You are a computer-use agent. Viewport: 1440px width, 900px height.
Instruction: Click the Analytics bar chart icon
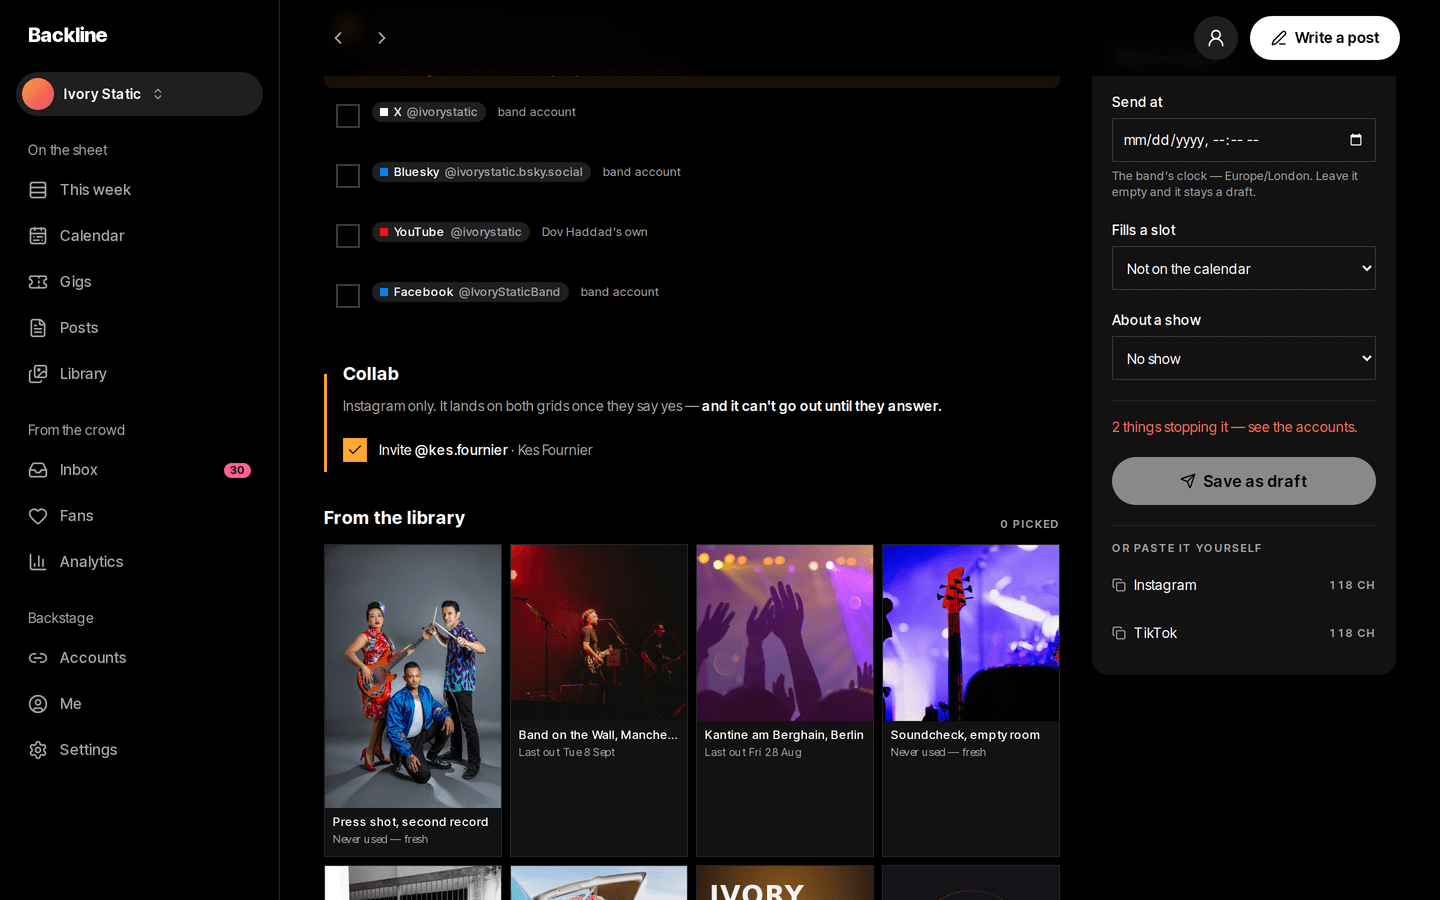[x=38, y=562]
